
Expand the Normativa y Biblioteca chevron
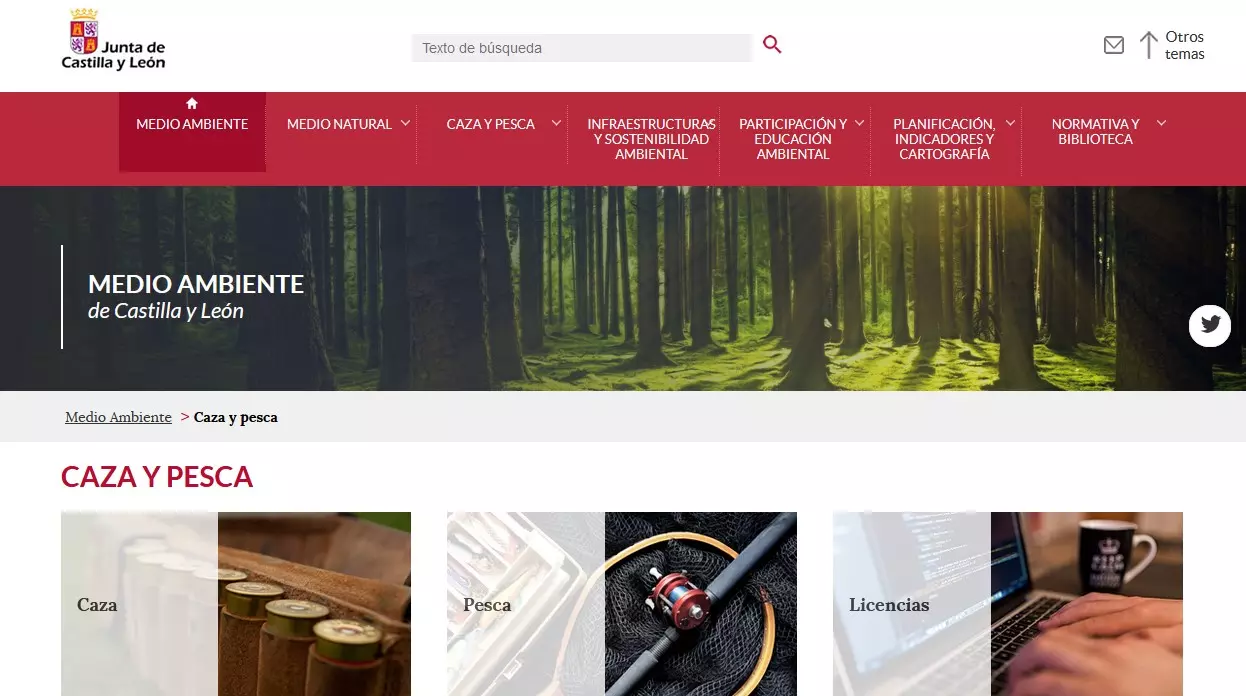(1161, 123)
